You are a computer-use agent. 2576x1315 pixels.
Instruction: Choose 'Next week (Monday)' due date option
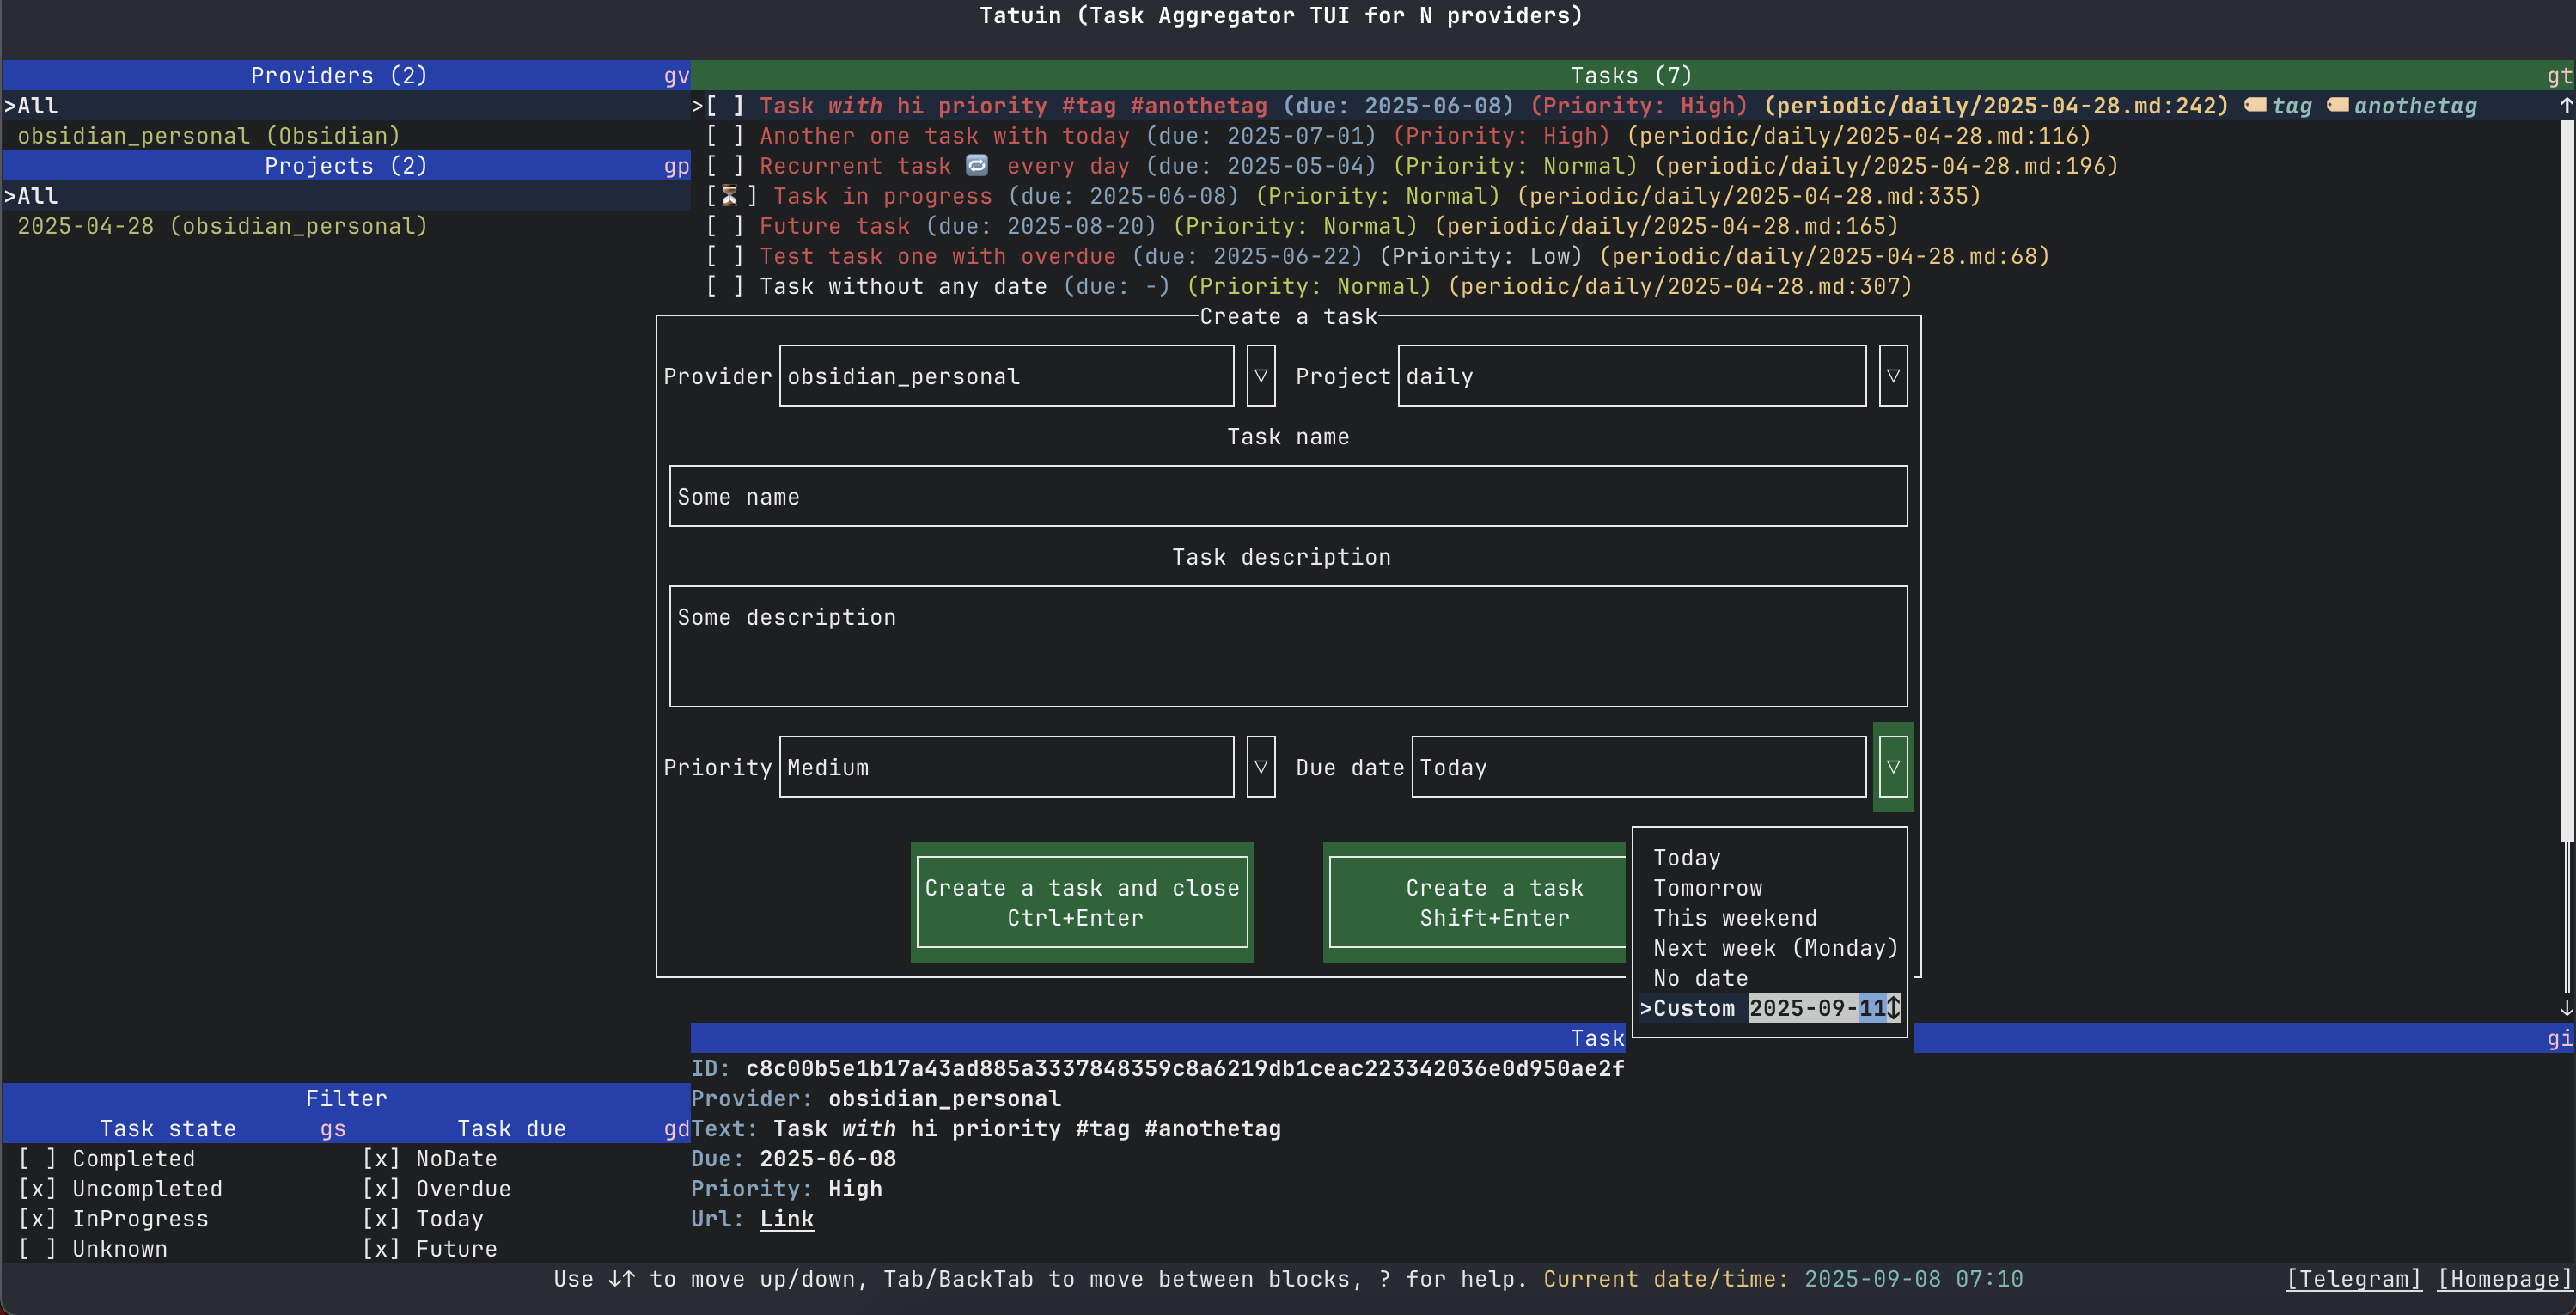tap(1775, 948)
